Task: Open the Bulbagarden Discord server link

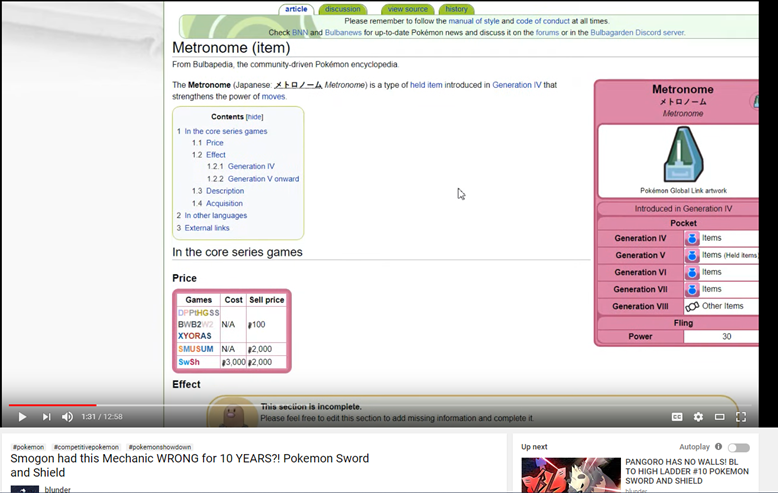Action: pos(637,32)
